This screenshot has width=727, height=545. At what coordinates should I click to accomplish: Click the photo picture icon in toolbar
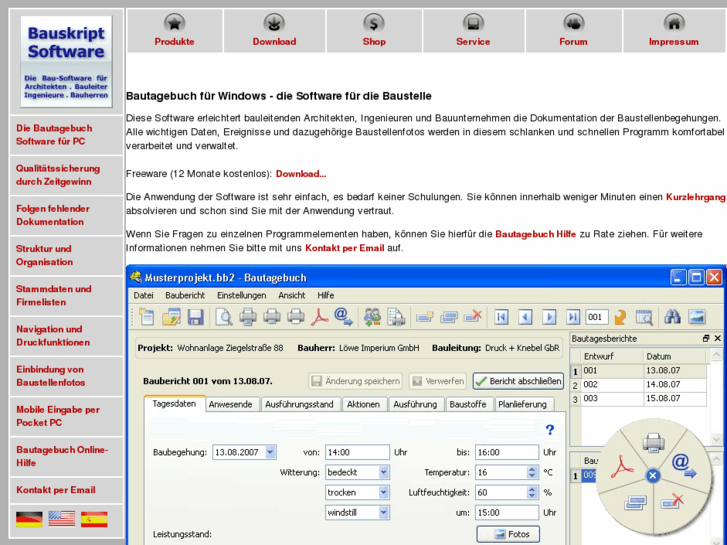[x=697, y=317]
